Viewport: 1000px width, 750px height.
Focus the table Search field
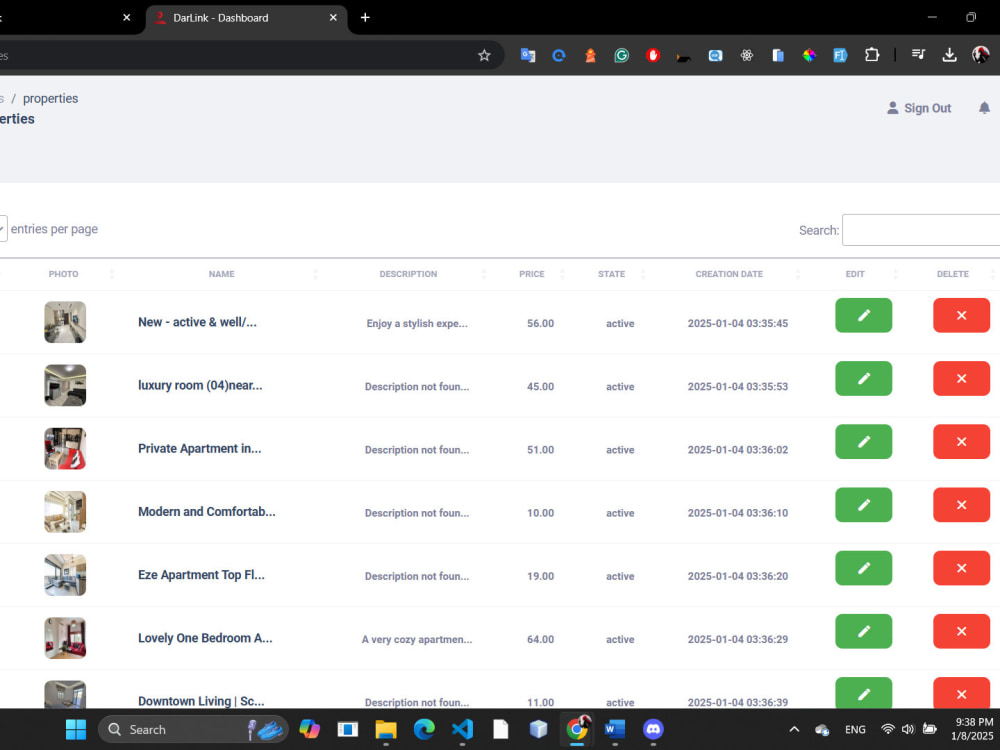(x=921, y=230)
